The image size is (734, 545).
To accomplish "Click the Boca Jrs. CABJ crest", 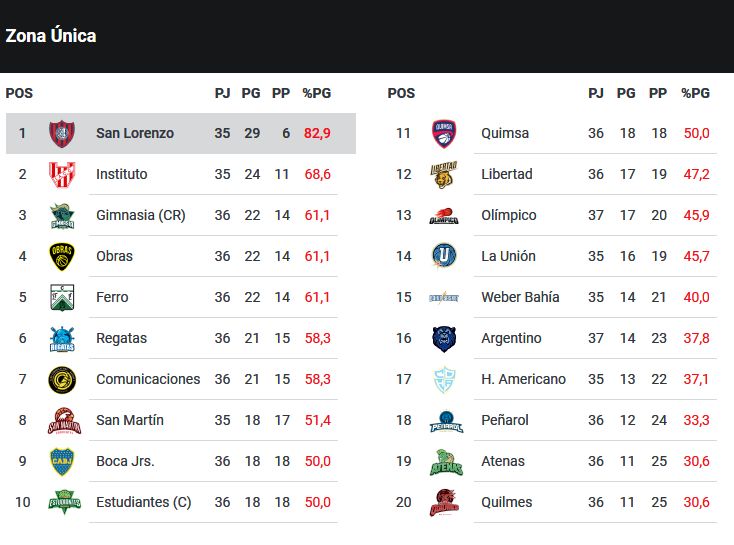I will pos(62,462).
